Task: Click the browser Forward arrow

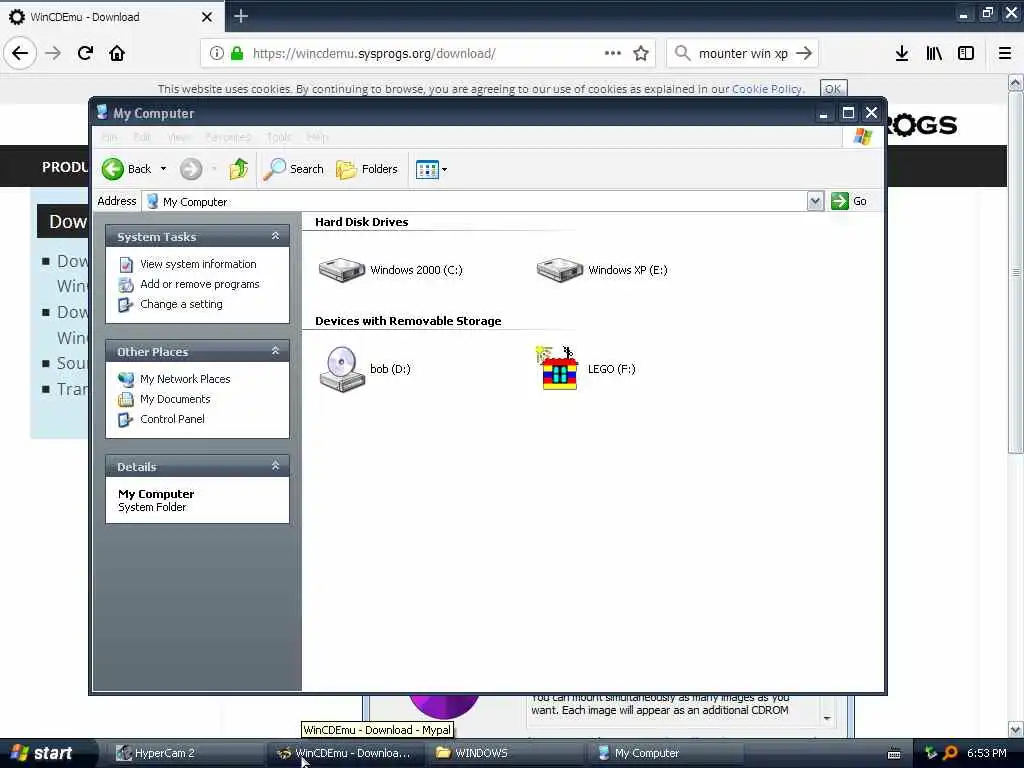Action: [53, 53]
